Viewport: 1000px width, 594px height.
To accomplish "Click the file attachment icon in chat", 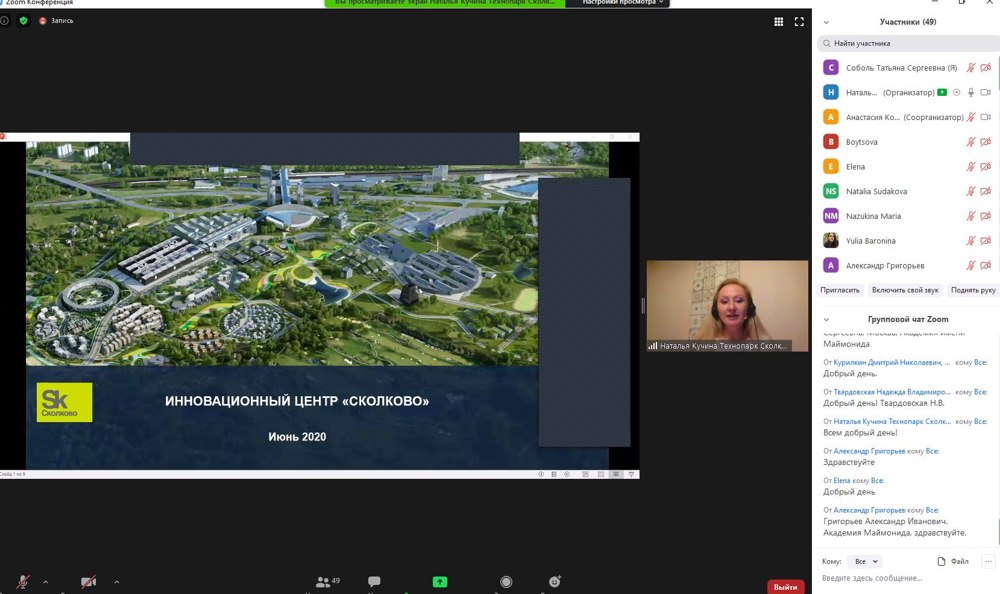I will click(x=941, y=561).
